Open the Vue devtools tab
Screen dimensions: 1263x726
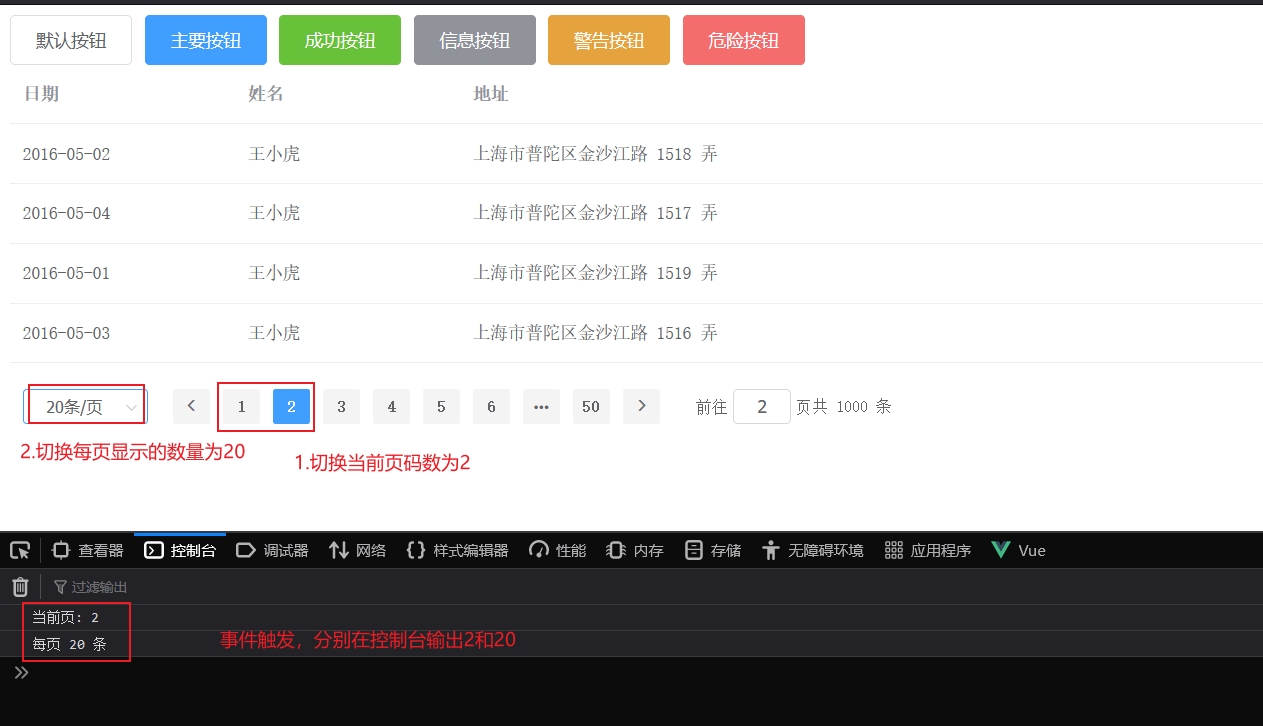coord(1018,550)
